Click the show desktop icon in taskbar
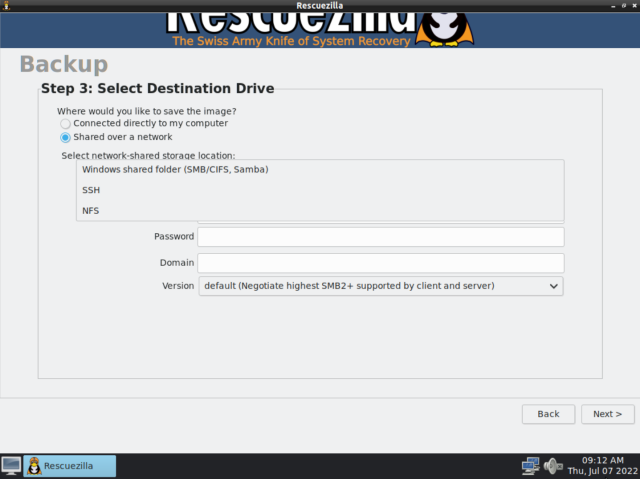640x479 pixels. pyautogui.click(x=11, y=466)
